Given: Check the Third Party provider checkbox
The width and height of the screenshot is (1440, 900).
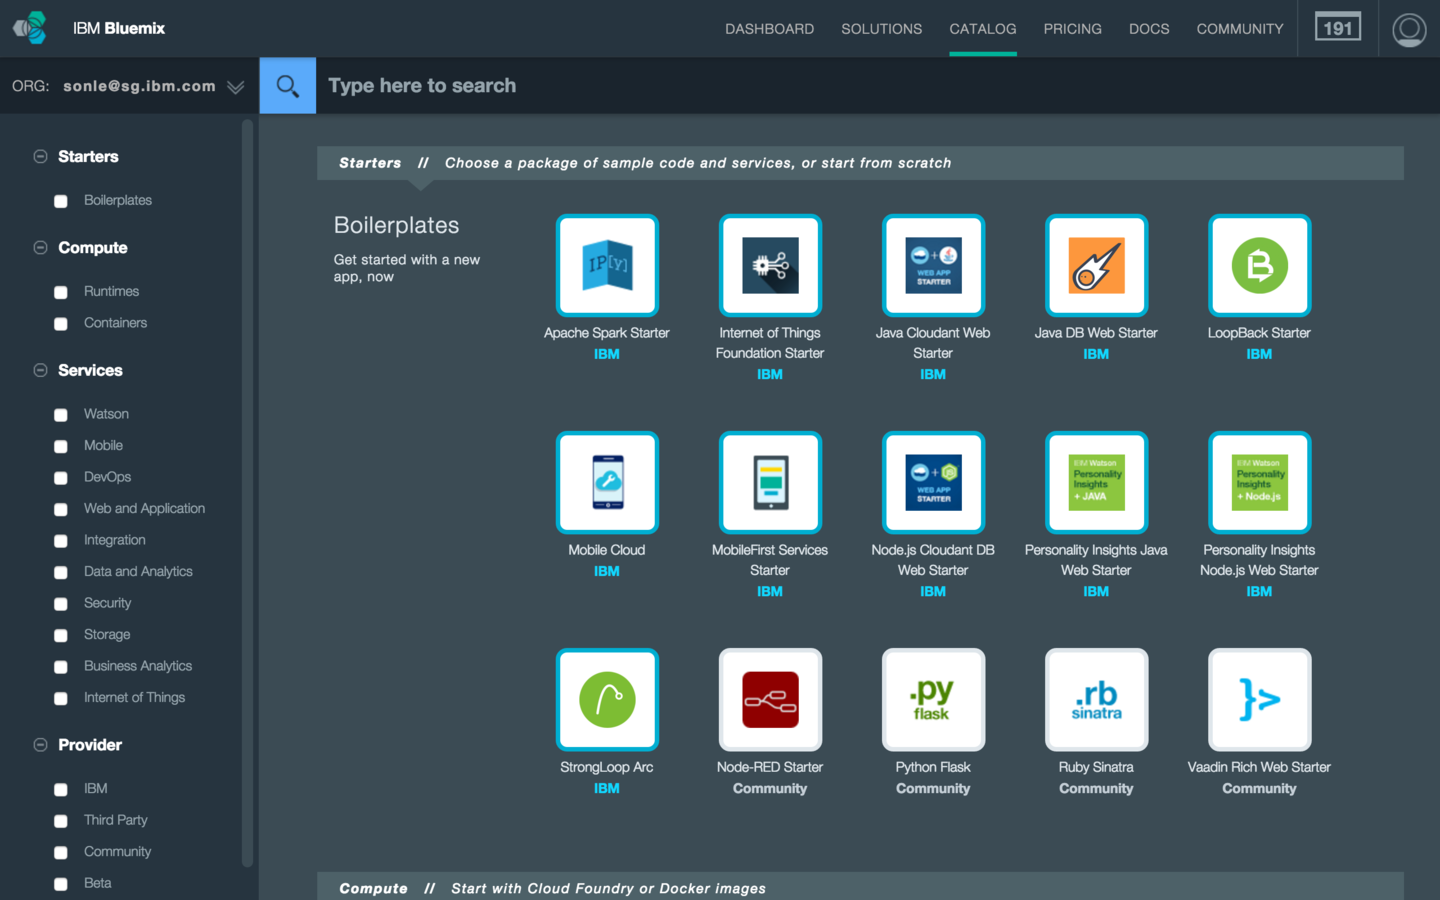Looking at the screenshot, I should click(61, 820).
